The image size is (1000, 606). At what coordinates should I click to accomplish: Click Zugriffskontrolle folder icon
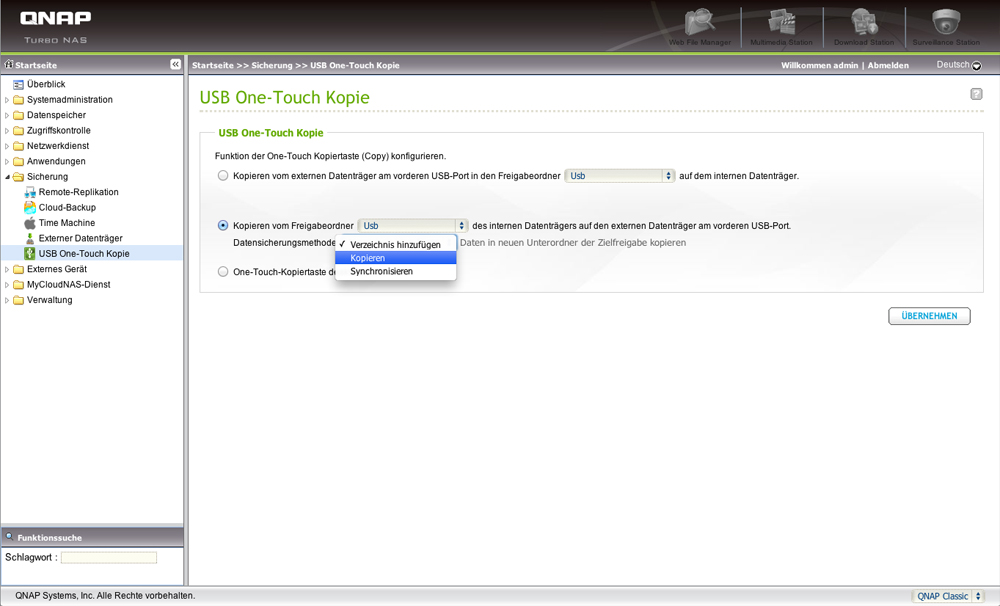18,130
